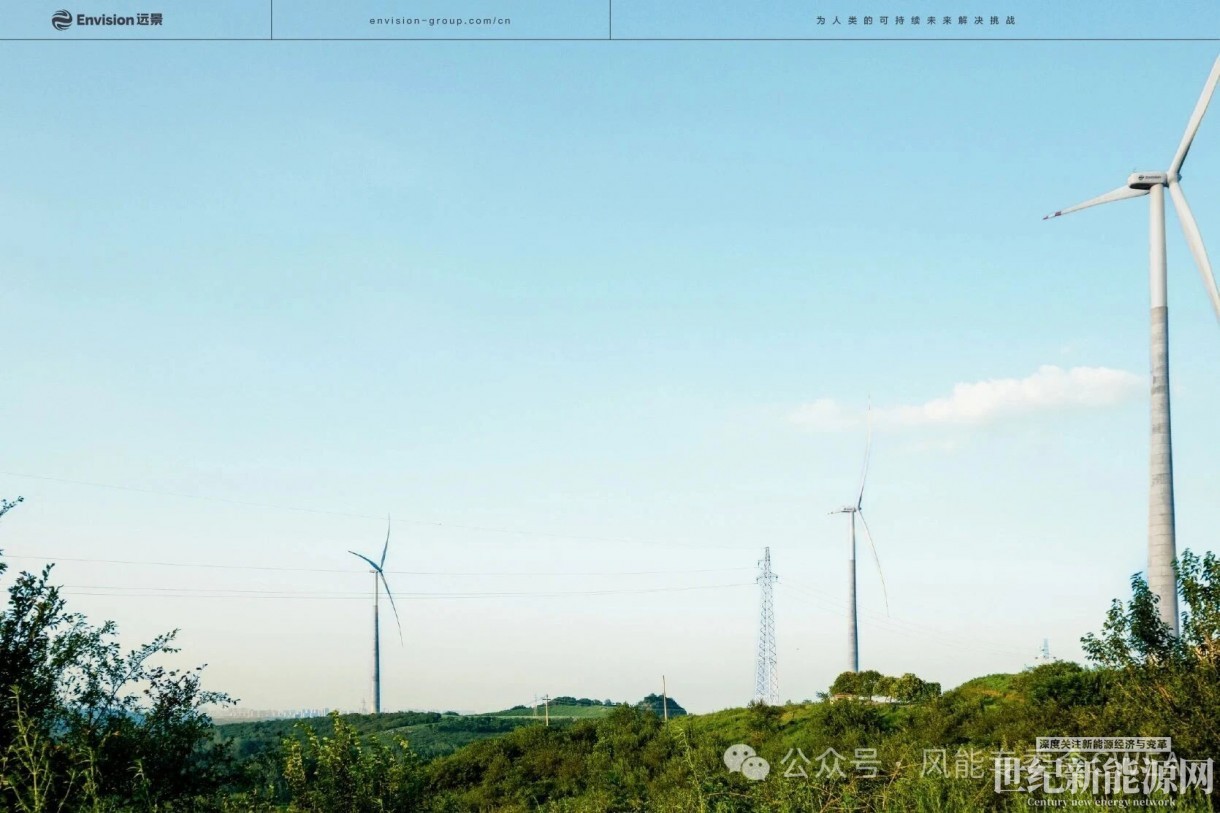Screen dimensions: 1220x813
Task: Open the envision-group.com/cn link
Action: click(x=440, y=20)
